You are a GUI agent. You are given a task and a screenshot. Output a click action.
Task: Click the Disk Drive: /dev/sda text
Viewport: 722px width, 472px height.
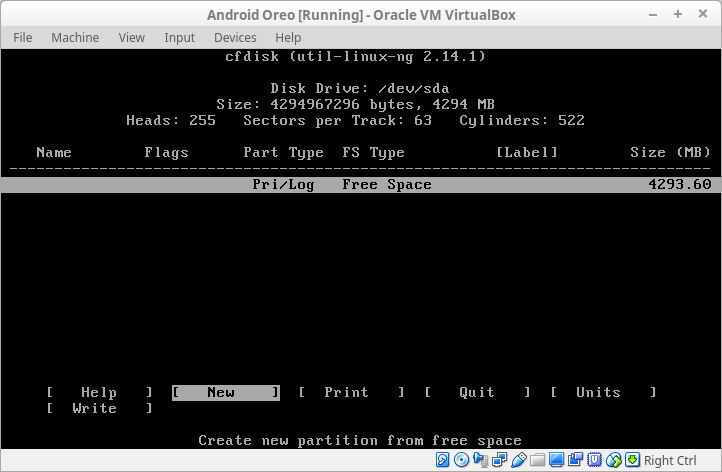pyautogui.click(x=360, y=88)
